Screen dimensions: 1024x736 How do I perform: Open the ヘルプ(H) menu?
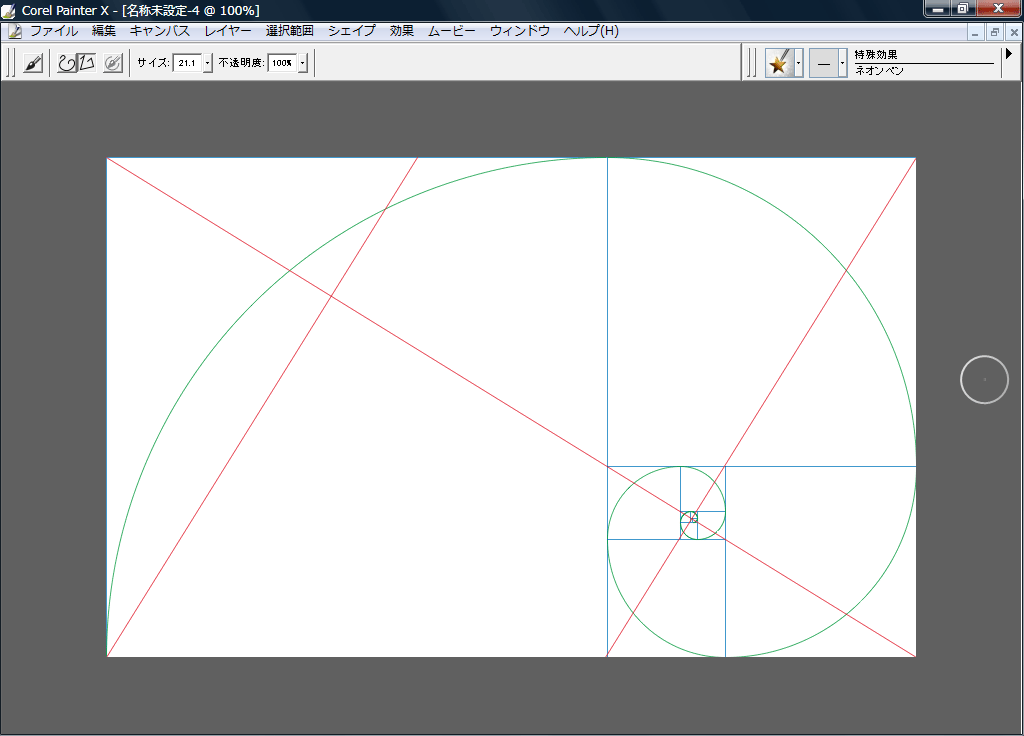[x=591, y=31]
